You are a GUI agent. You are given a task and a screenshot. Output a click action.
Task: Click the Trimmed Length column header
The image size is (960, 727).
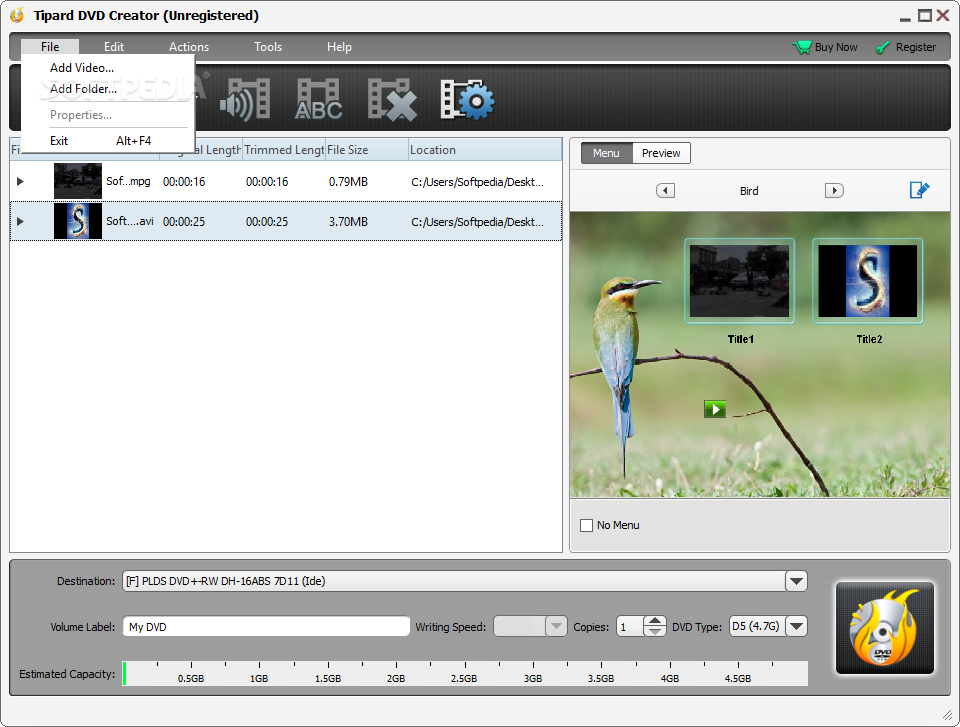pyautogui.click(x=283, y=150)
